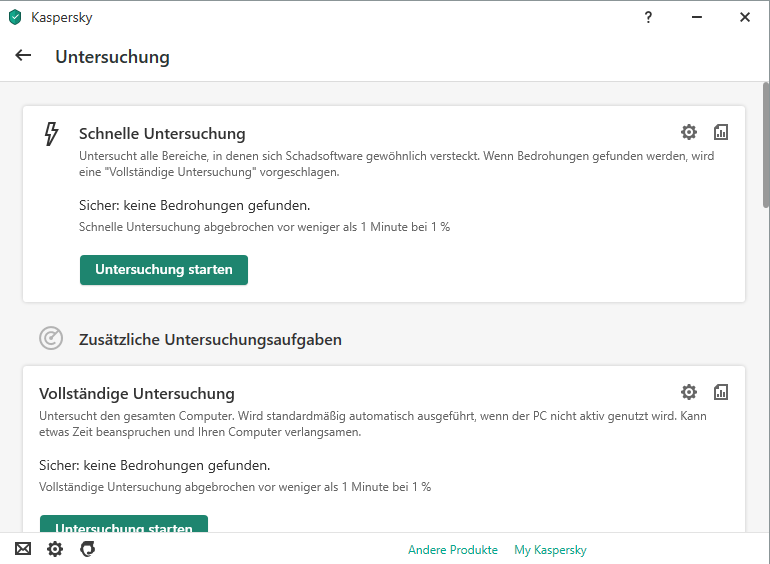Open the envelope notifications icon in footer

point(23,549)
